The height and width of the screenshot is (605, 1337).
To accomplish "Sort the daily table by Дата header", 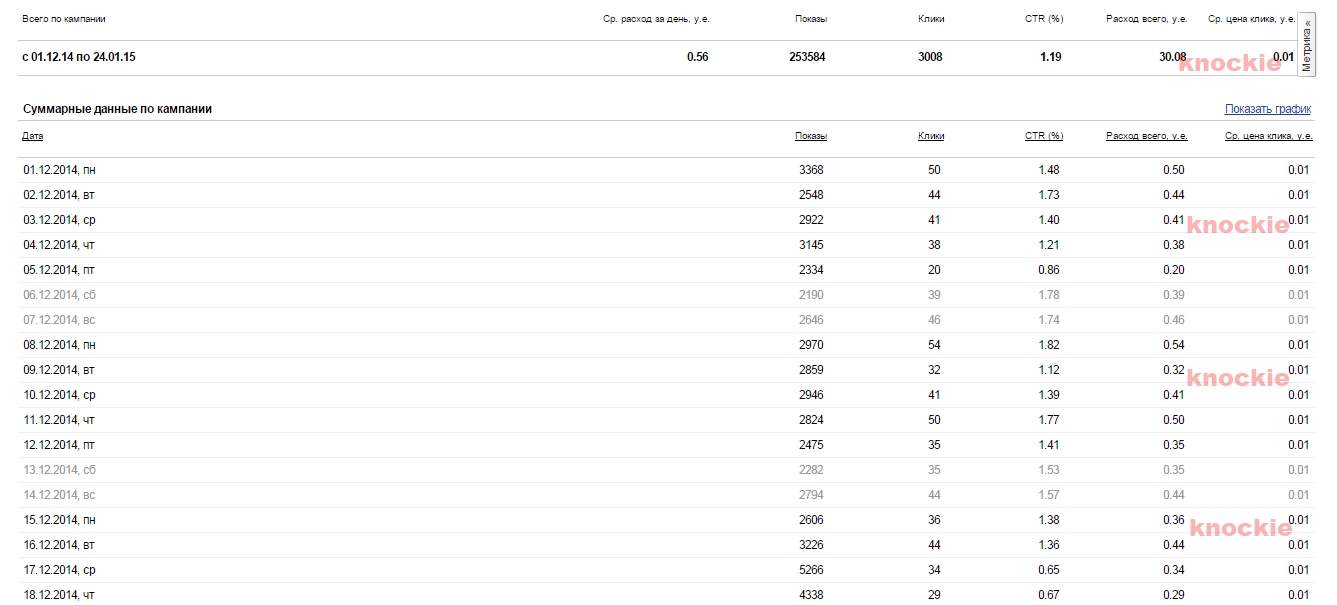I will coord(33,136).
